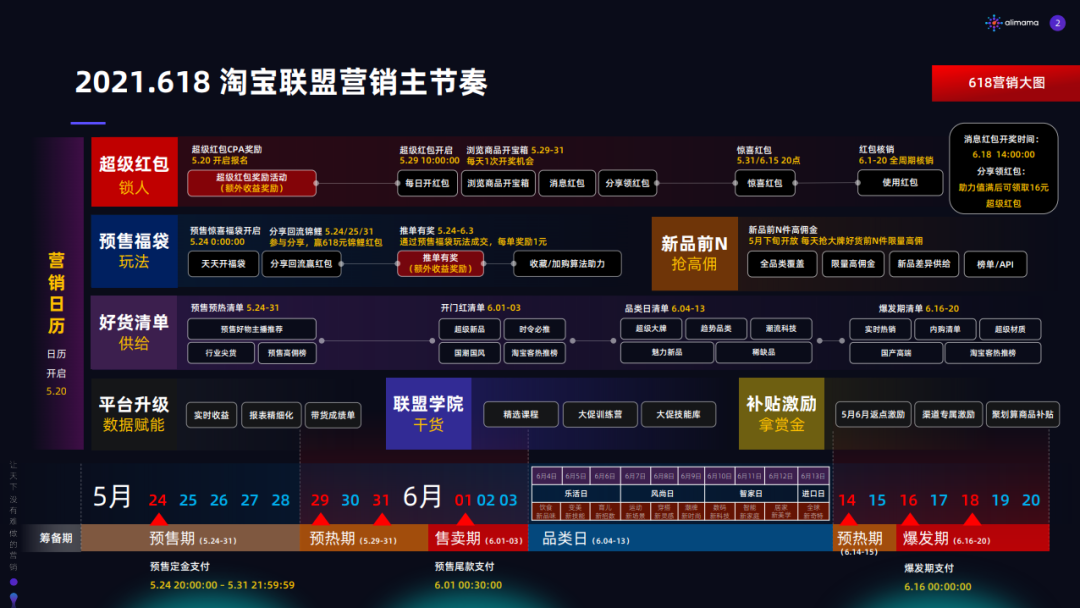Viewport: 1080px width, 608px height.
Task: Click the 大促训练营 box
Action: point(600,415)
